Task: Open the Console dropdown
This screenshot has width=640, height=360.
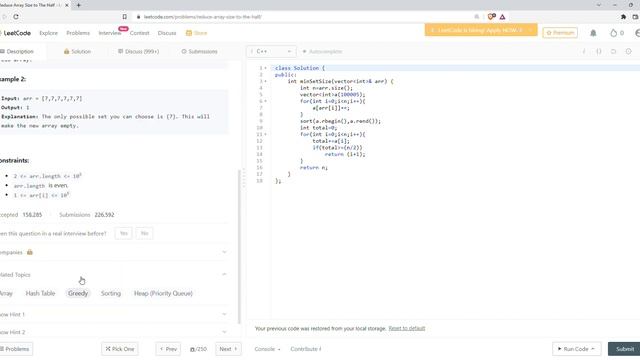Action: click(267, 349)
